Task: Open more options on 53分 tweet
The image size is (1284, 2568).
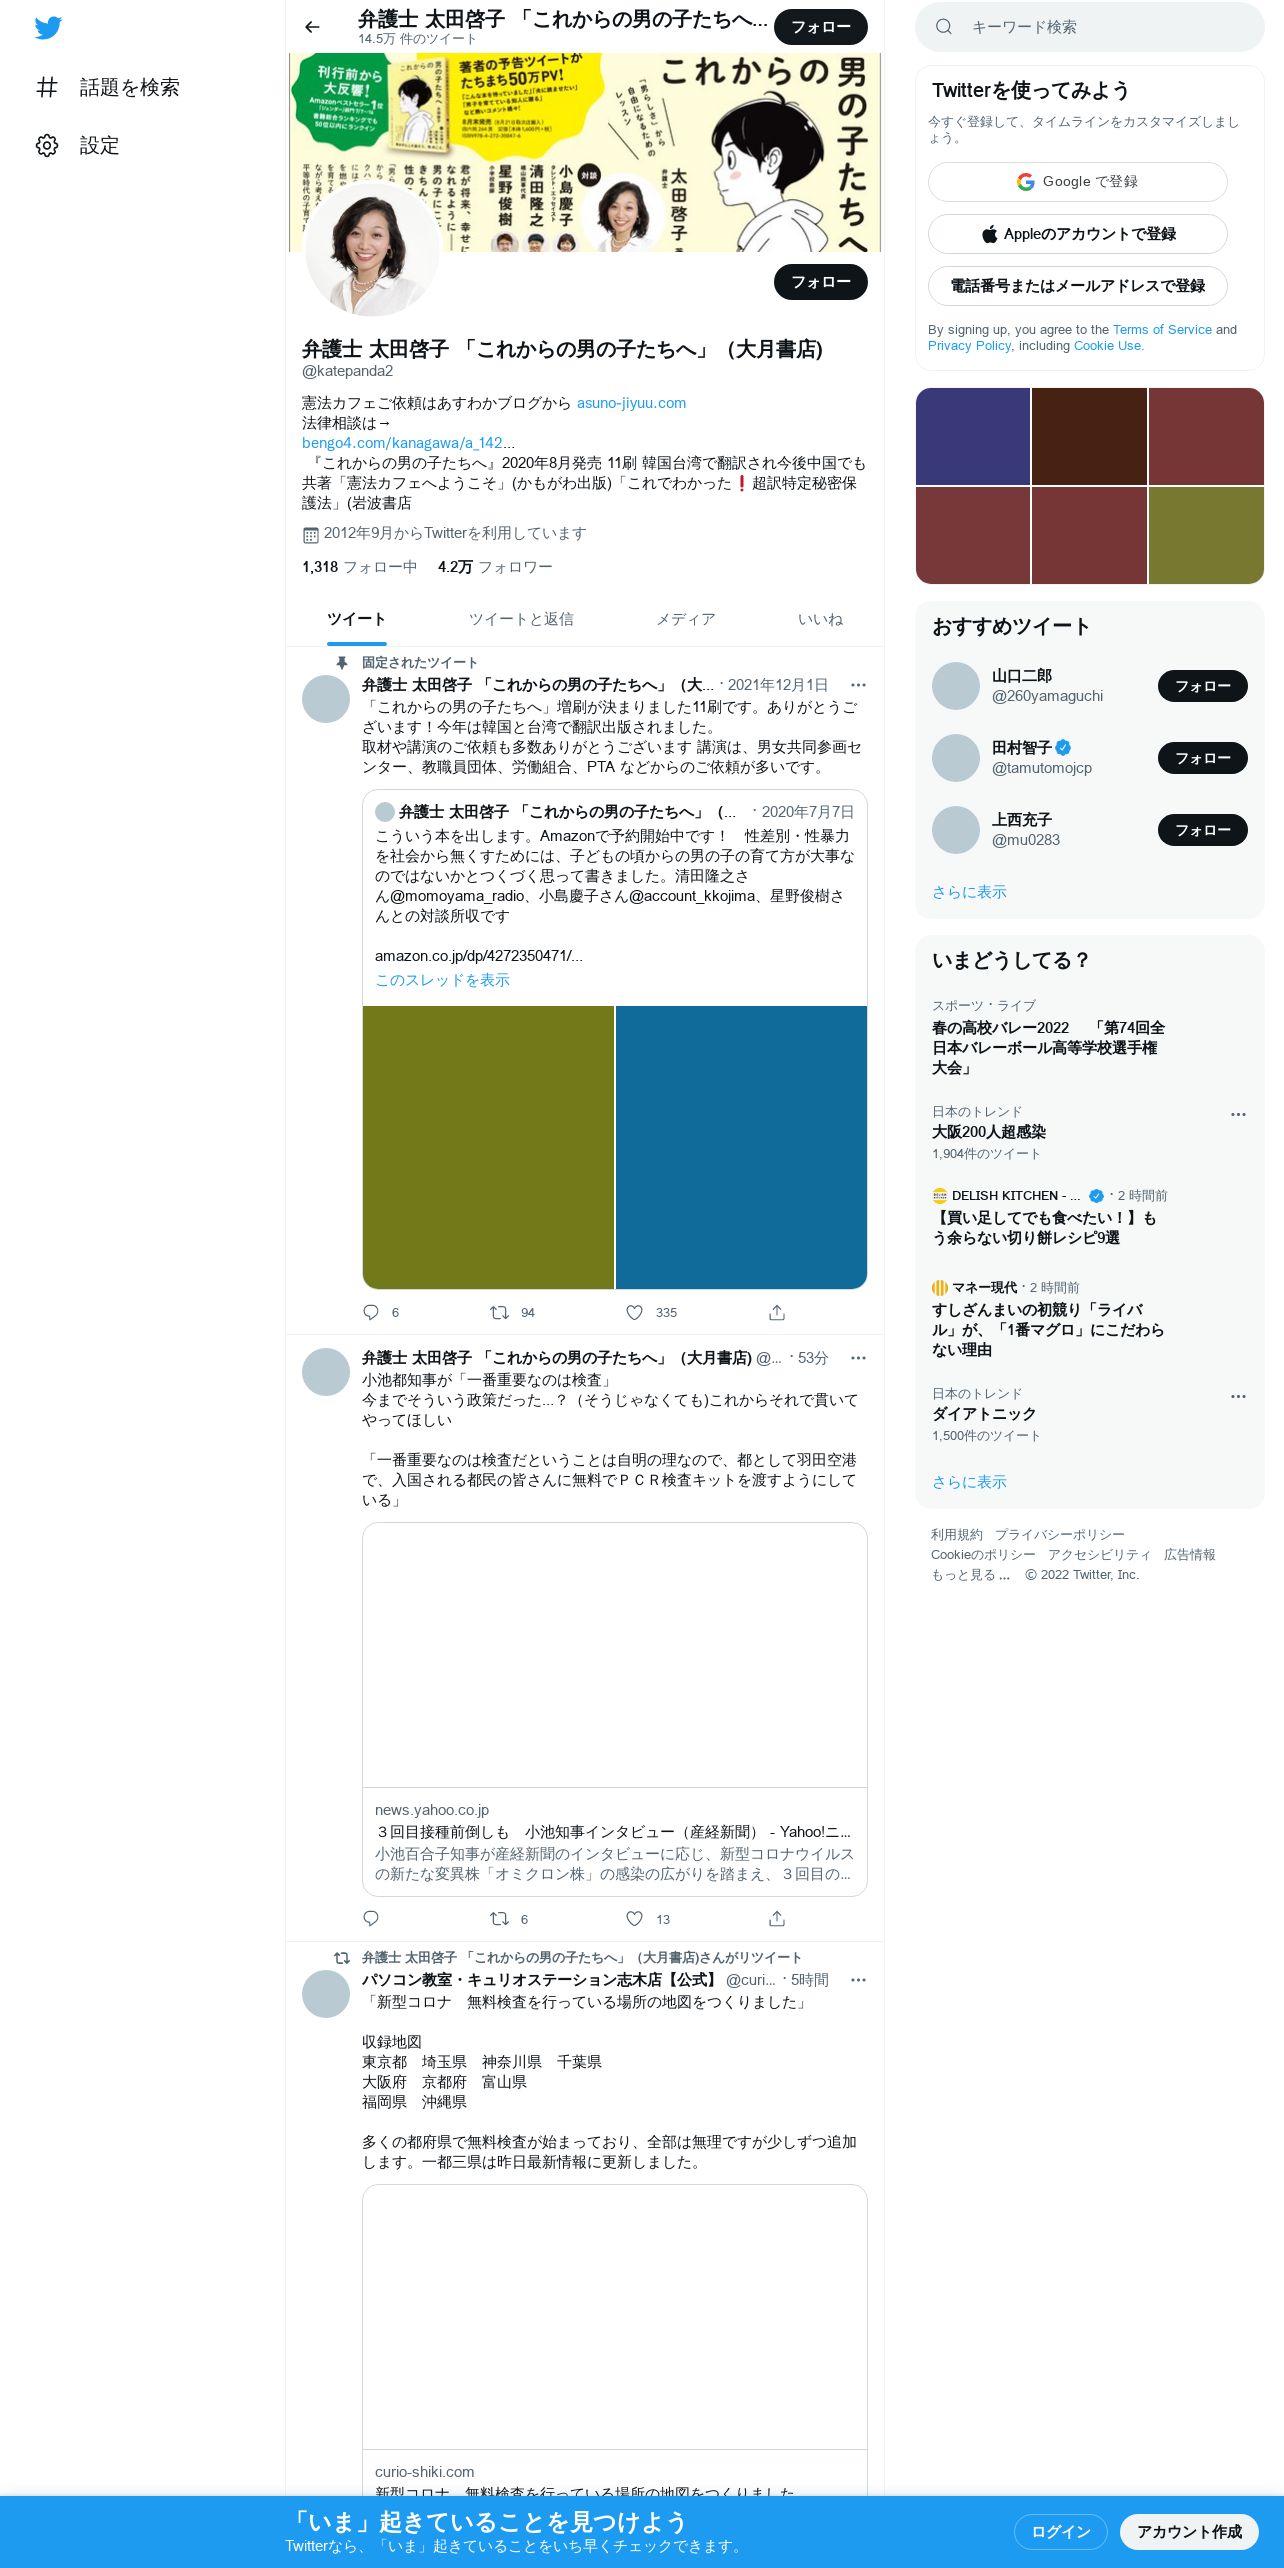Action: coord(858,1358)
